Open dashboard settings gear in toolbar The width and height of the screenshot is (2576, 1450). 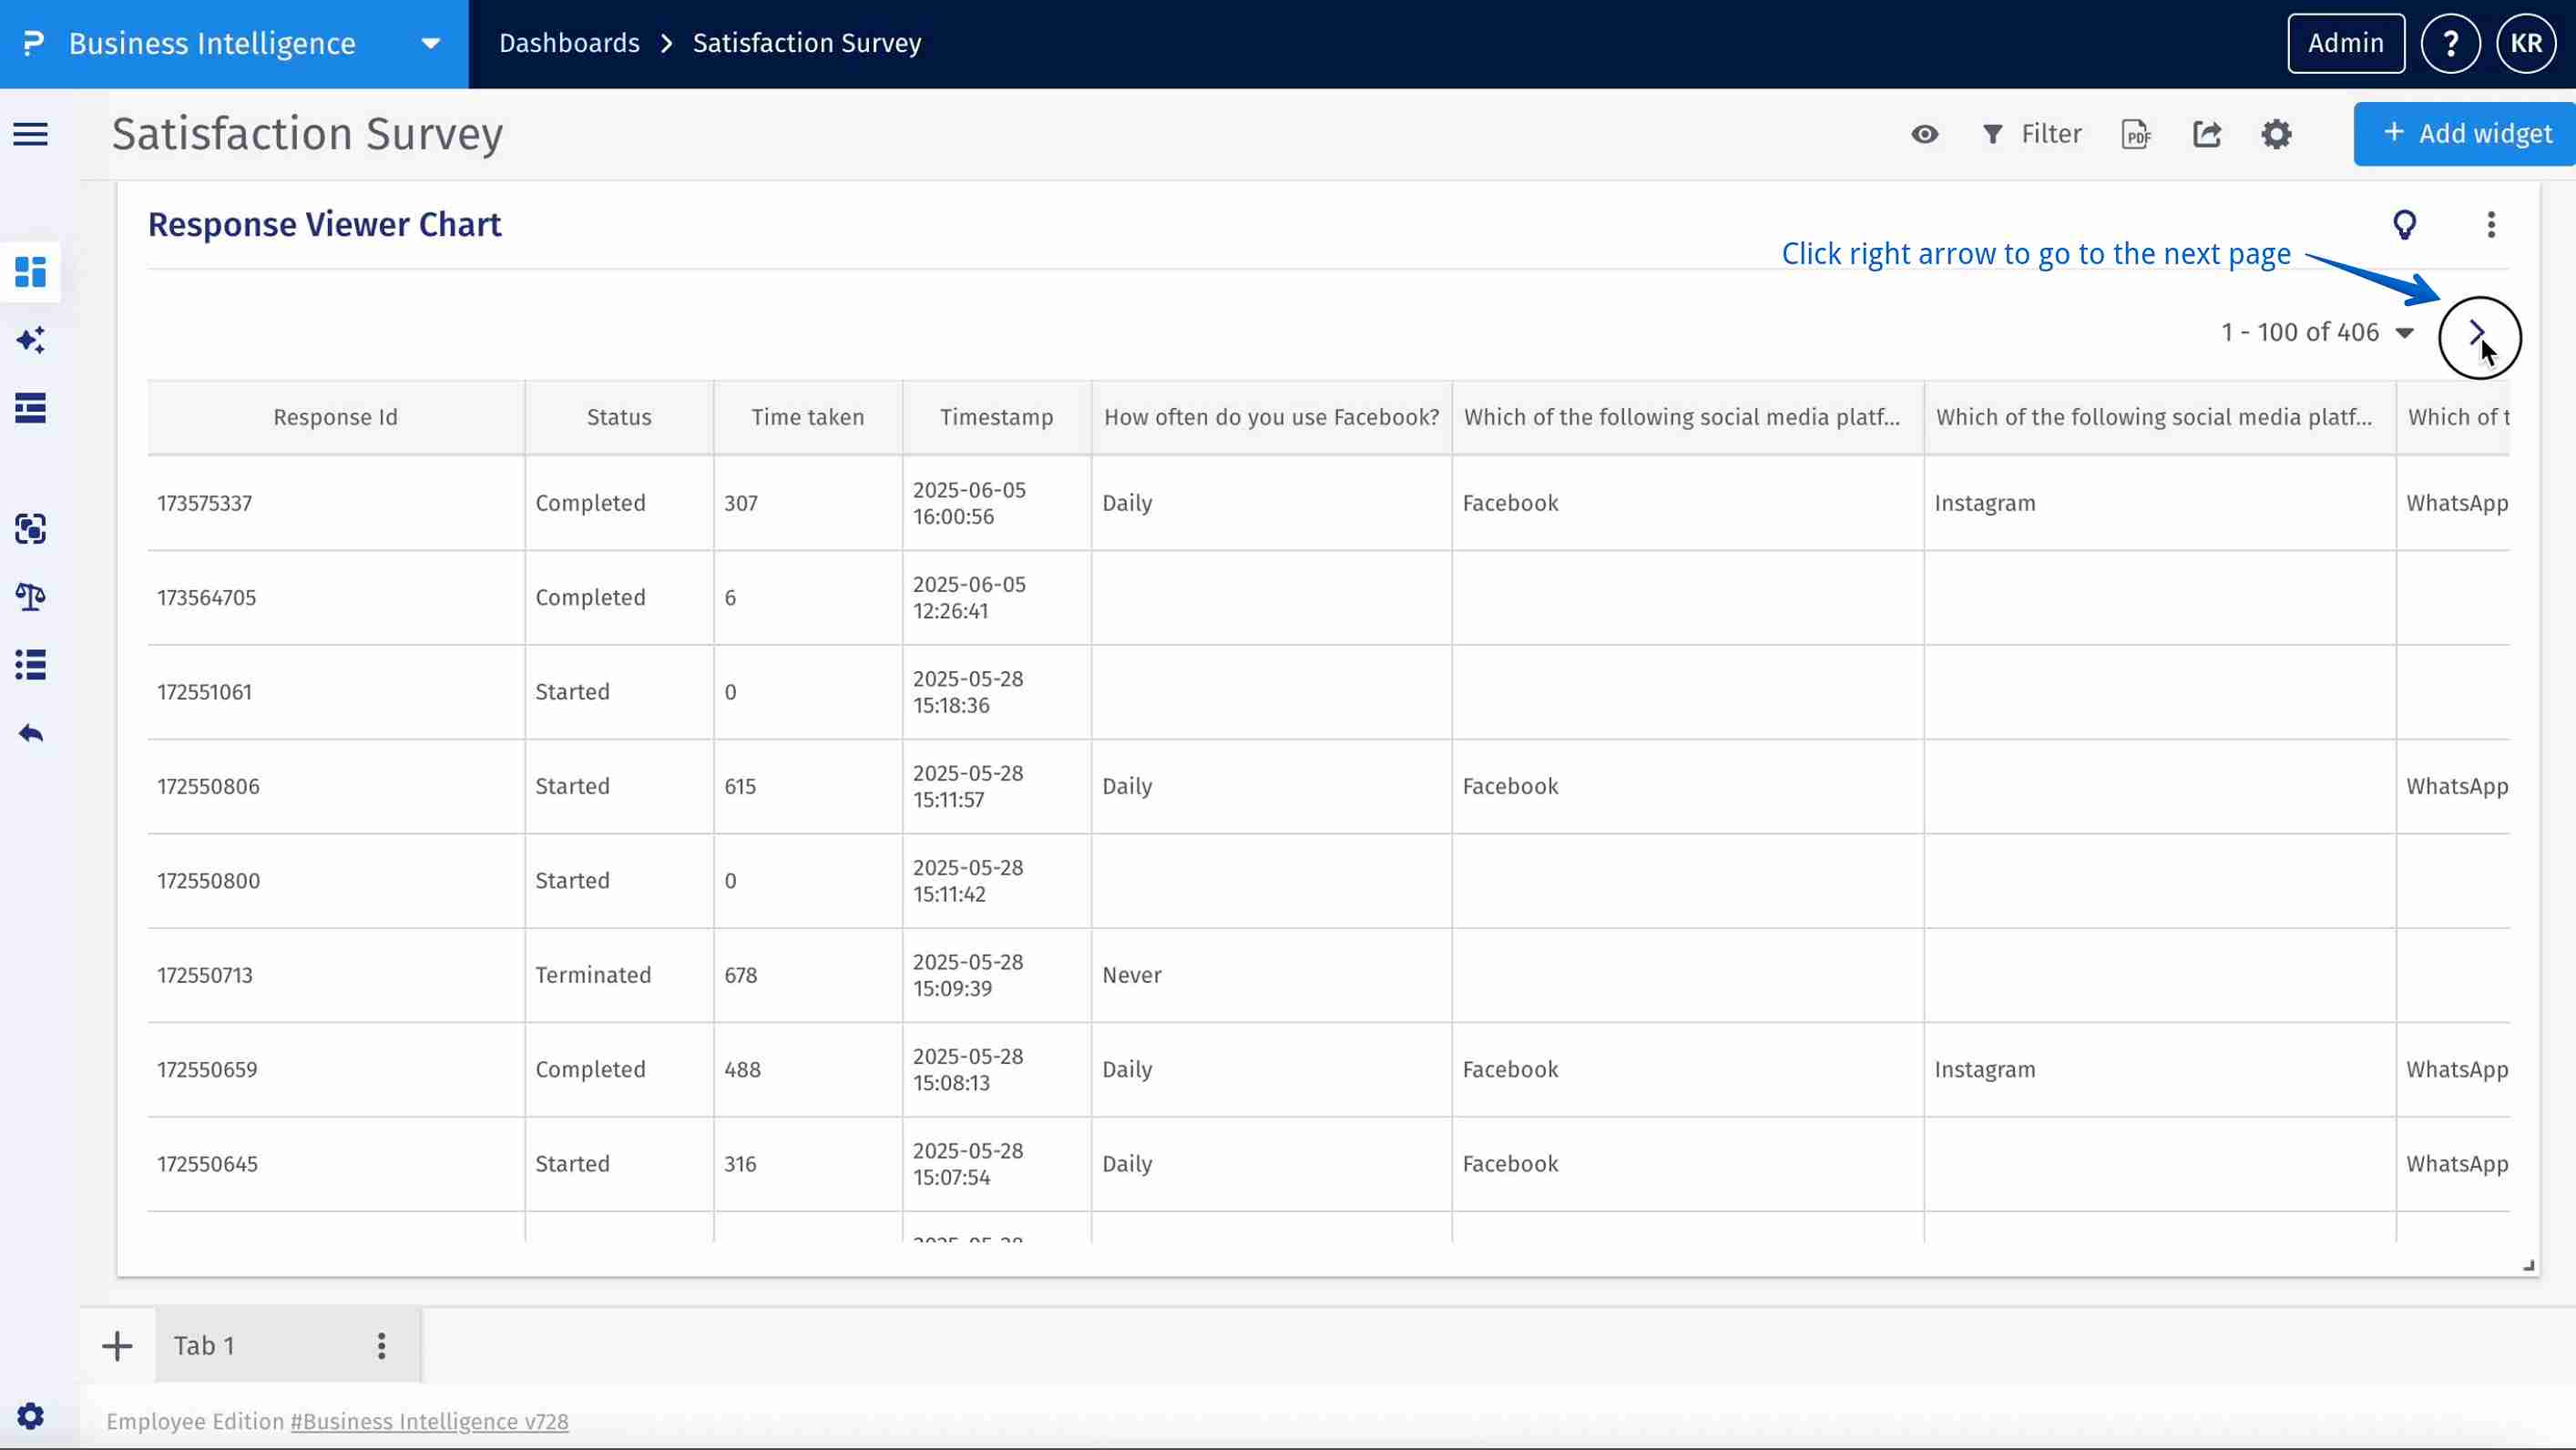(x=2276, y=134)
